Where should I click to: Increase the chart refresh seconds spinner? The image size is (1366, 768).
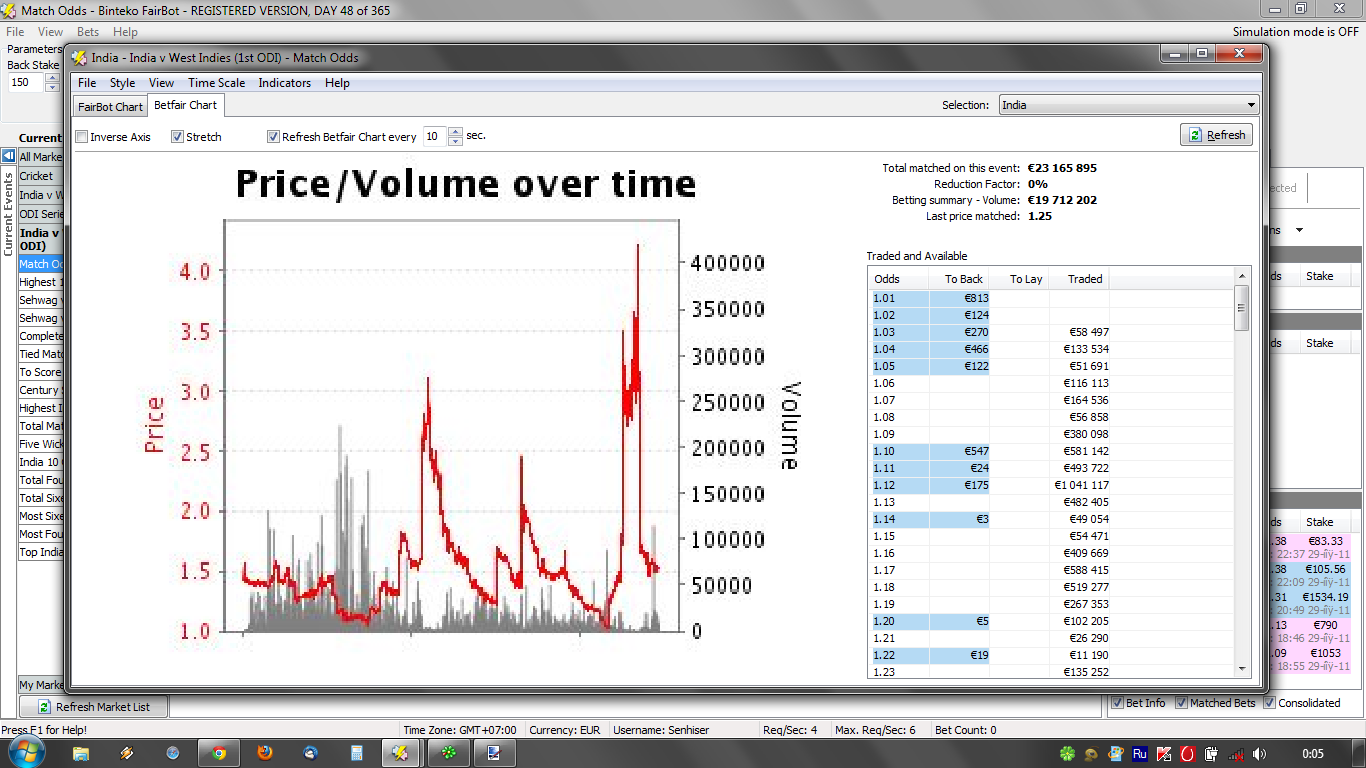tap(455, 132)
